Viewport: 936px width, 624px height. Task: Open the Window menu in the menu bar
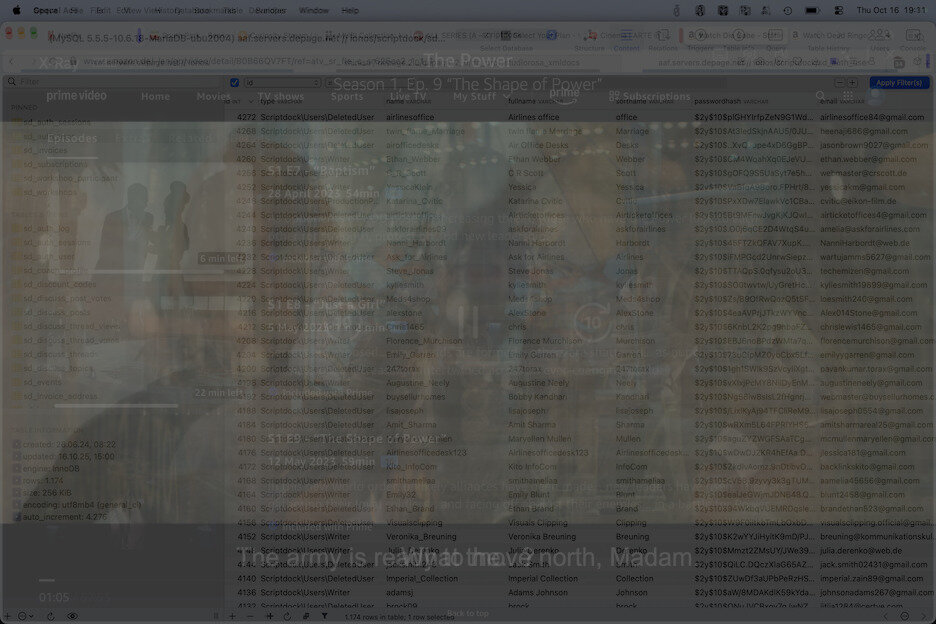coord(314,10)
